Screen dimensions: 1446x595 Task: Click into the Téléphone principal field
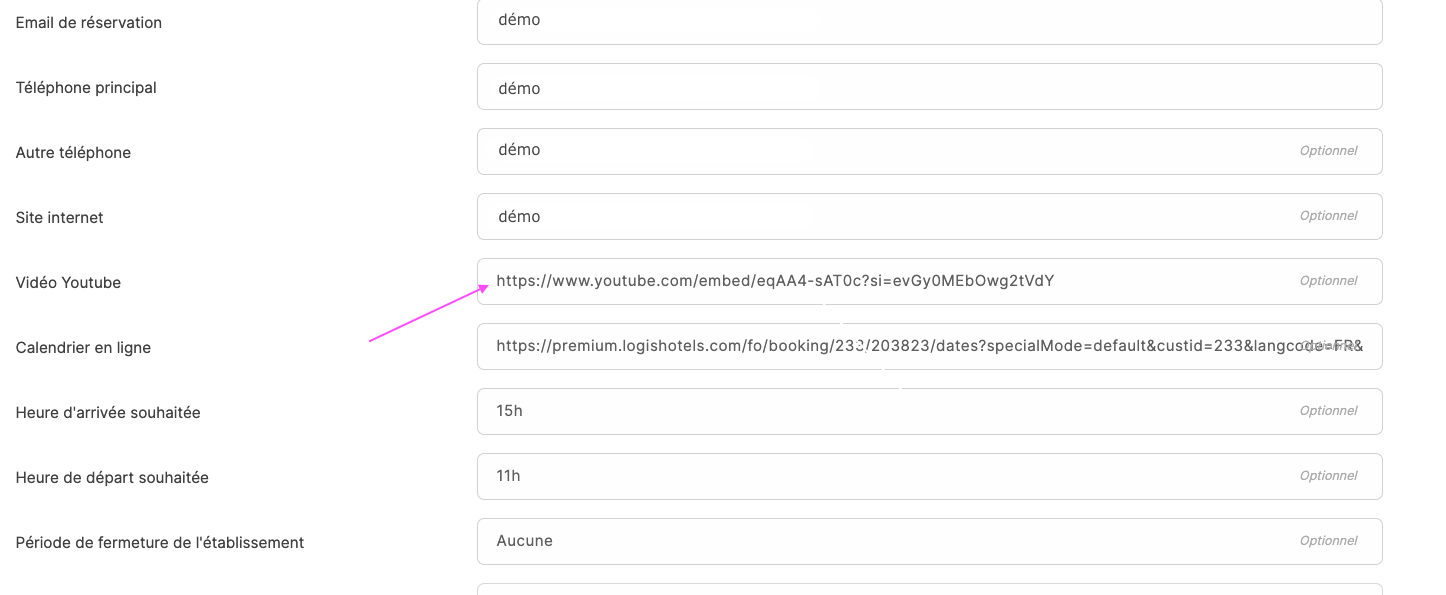coord(929,87)
